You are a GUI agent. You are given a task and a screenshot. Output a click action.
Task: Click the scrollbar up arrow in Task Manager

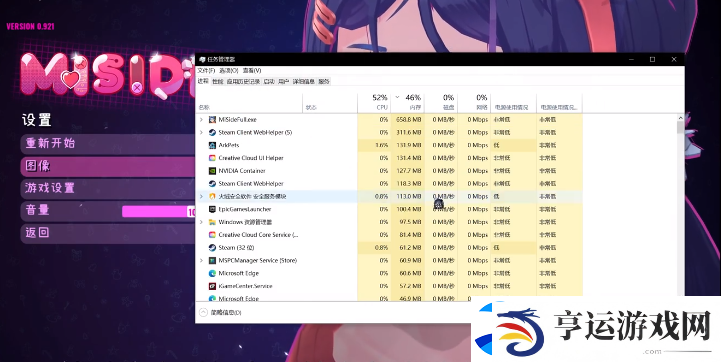[x=680, y=118]
